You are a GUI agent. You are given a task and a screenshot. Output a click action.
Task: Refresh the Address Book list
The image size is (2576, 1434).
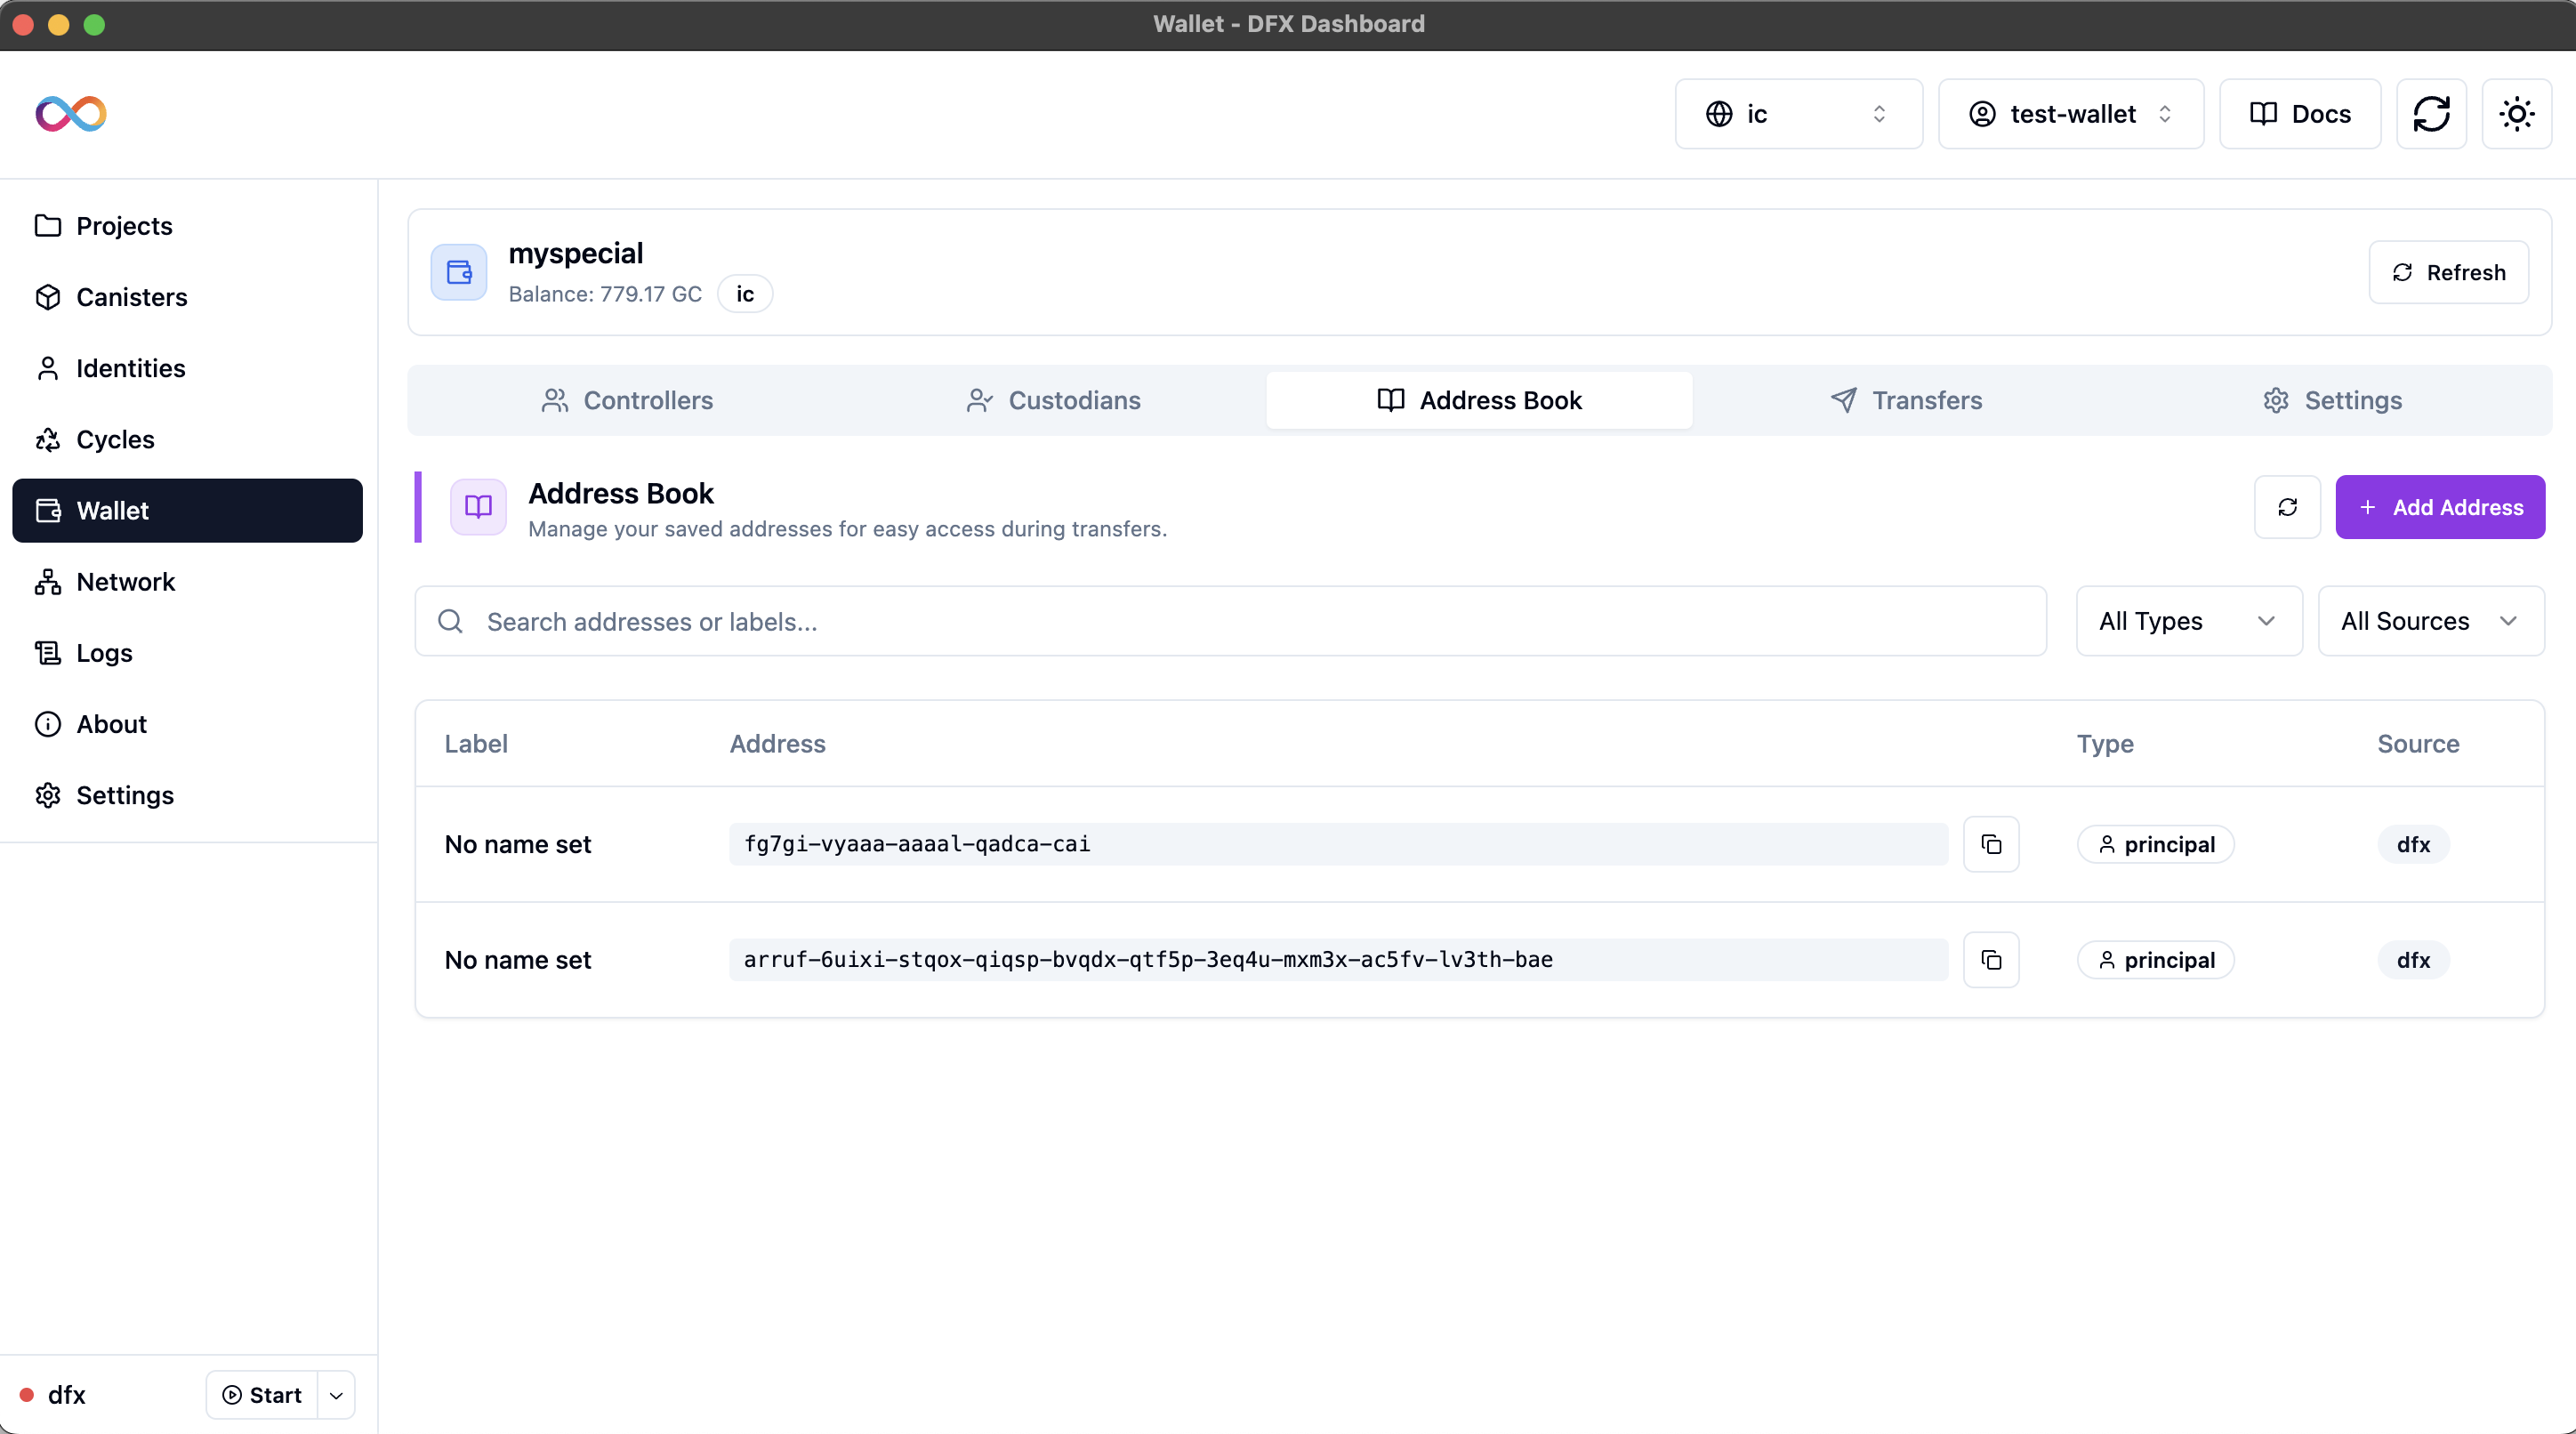2287,507
